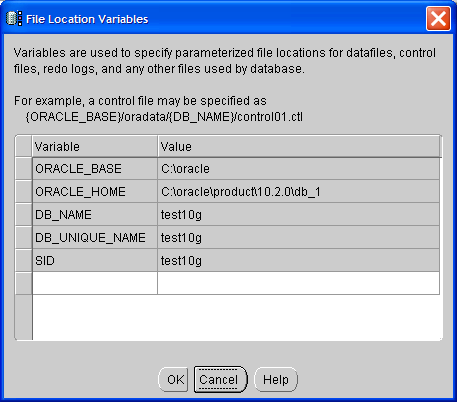Click the OK button
457x402 pixels.
173,379
